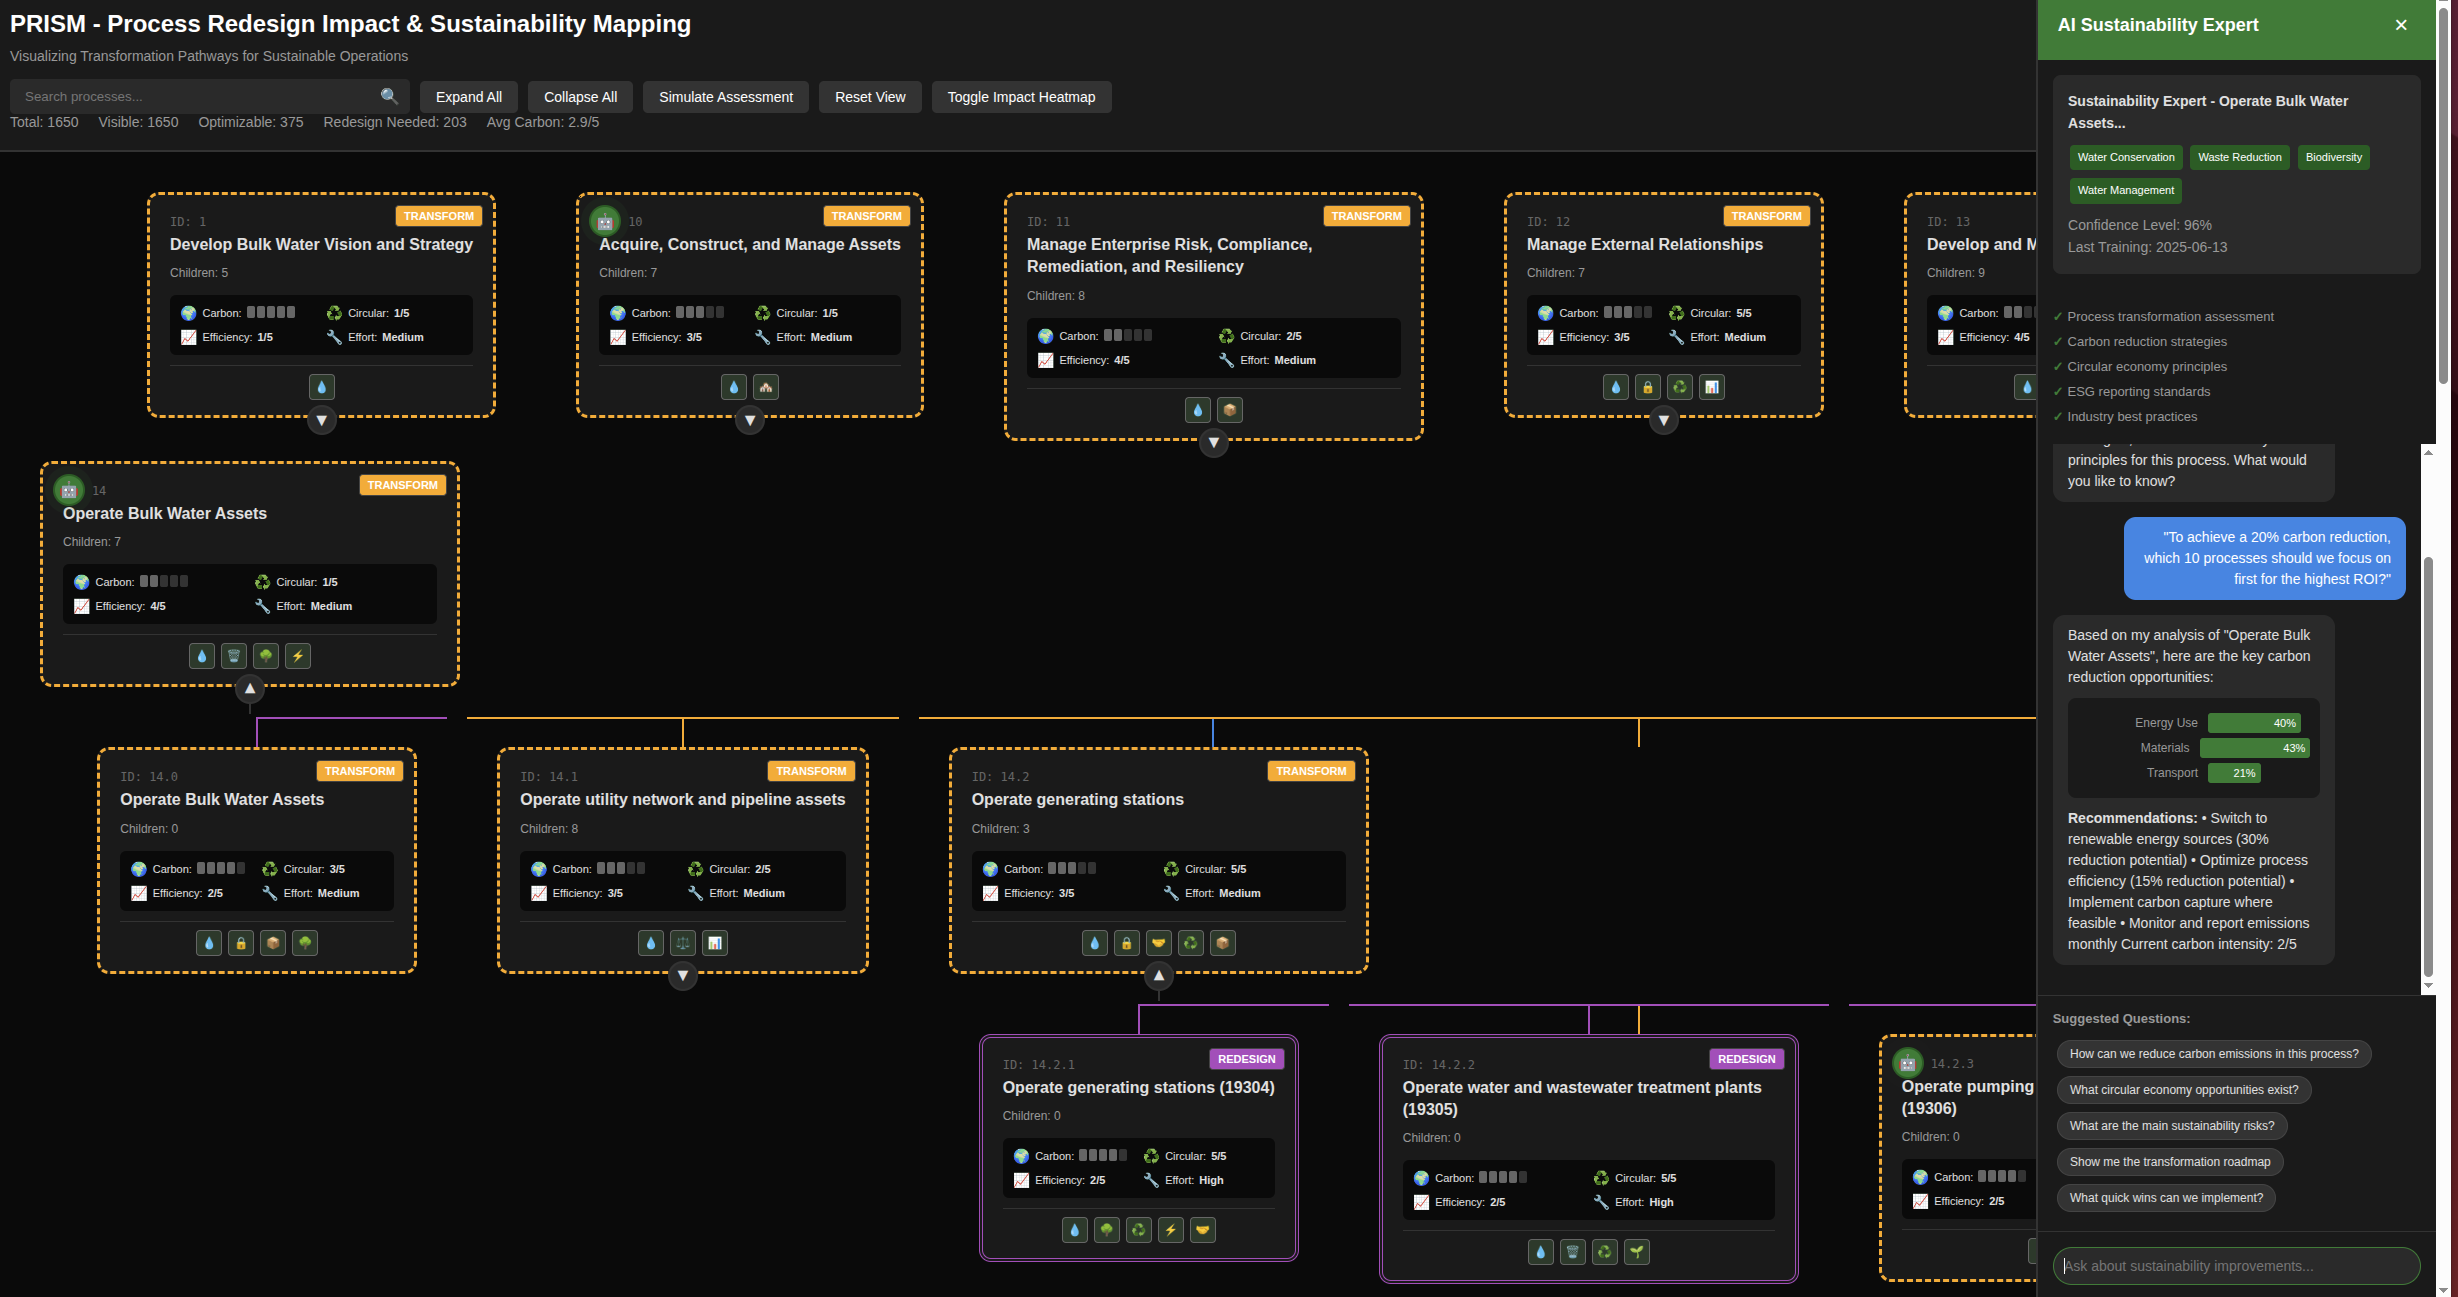Select 'Show me the transformation roadmap' suggestion
The height and width of the screenshot is (1297, 2458).
(2170, 1161)
